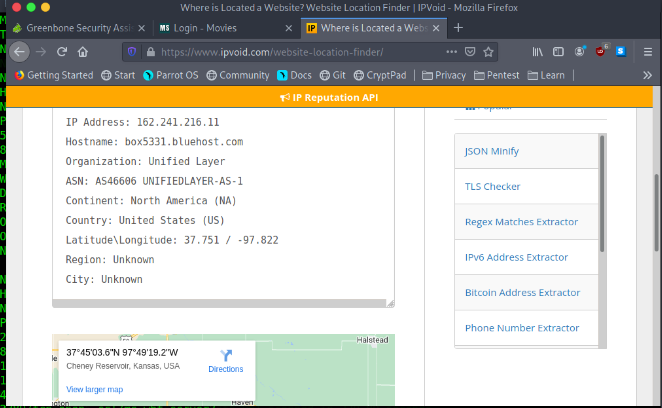
Task: Open a new tab with plus button
Action: click(x=458, y=27)
